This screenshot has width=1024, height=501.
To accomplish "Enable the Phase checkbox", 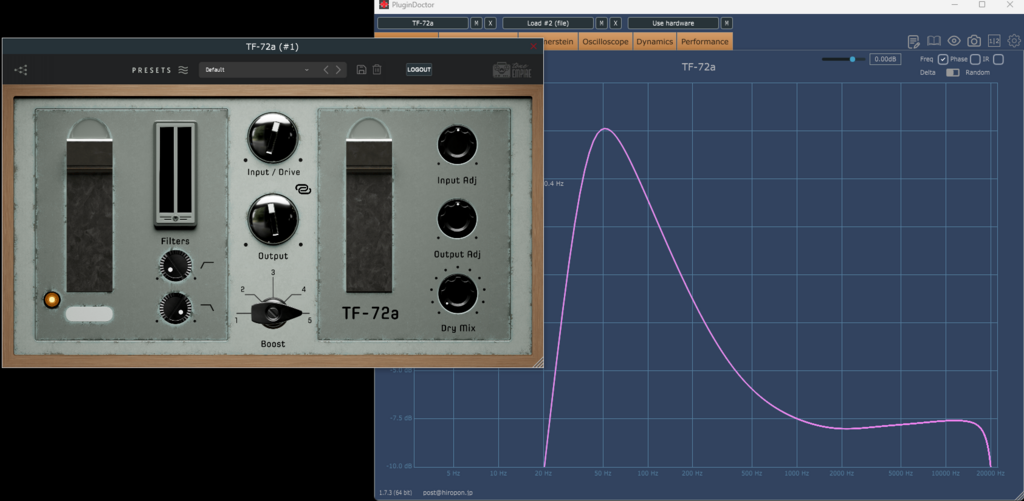I will pos(974,59).
